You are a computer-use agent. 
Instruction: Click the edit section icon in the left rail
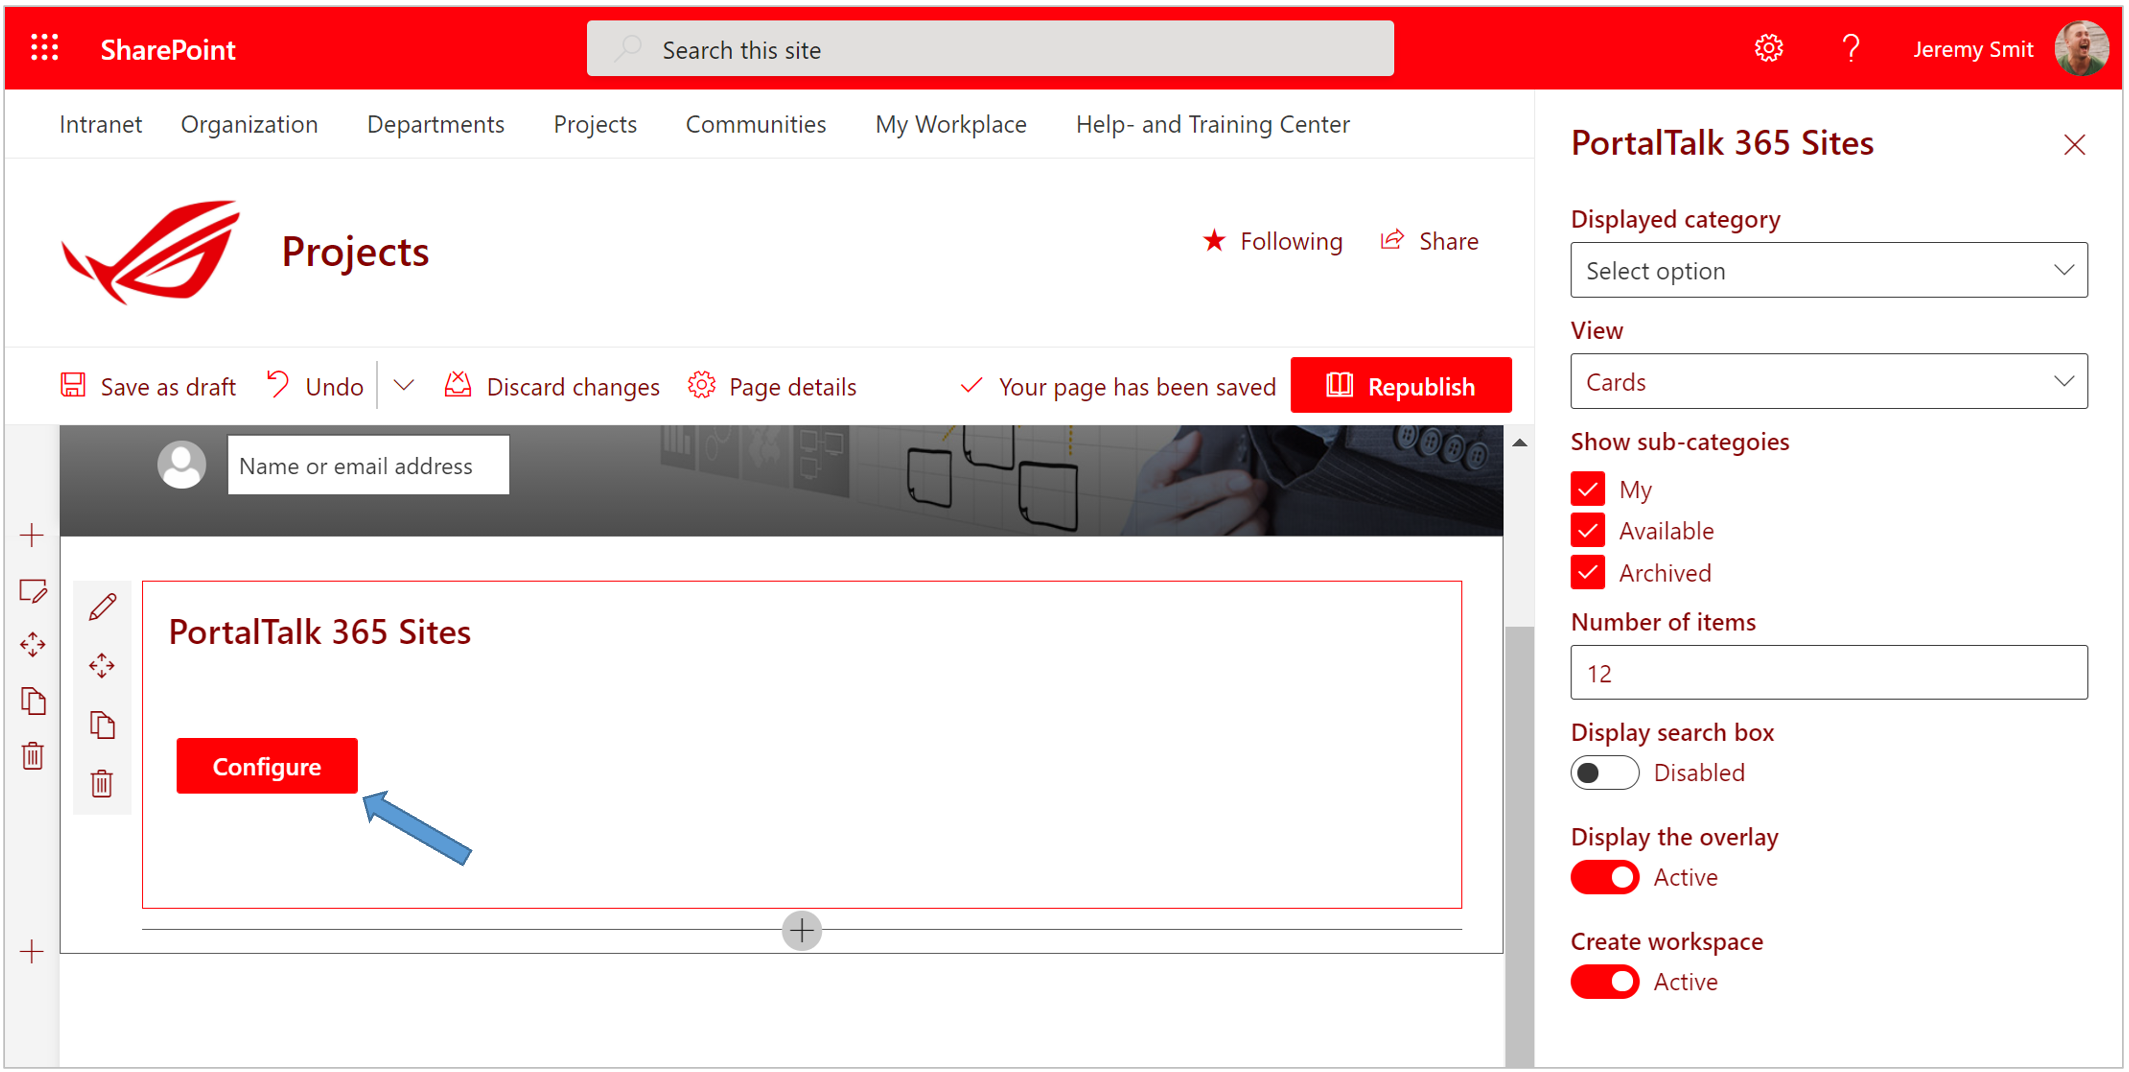[x=33, y=591]
